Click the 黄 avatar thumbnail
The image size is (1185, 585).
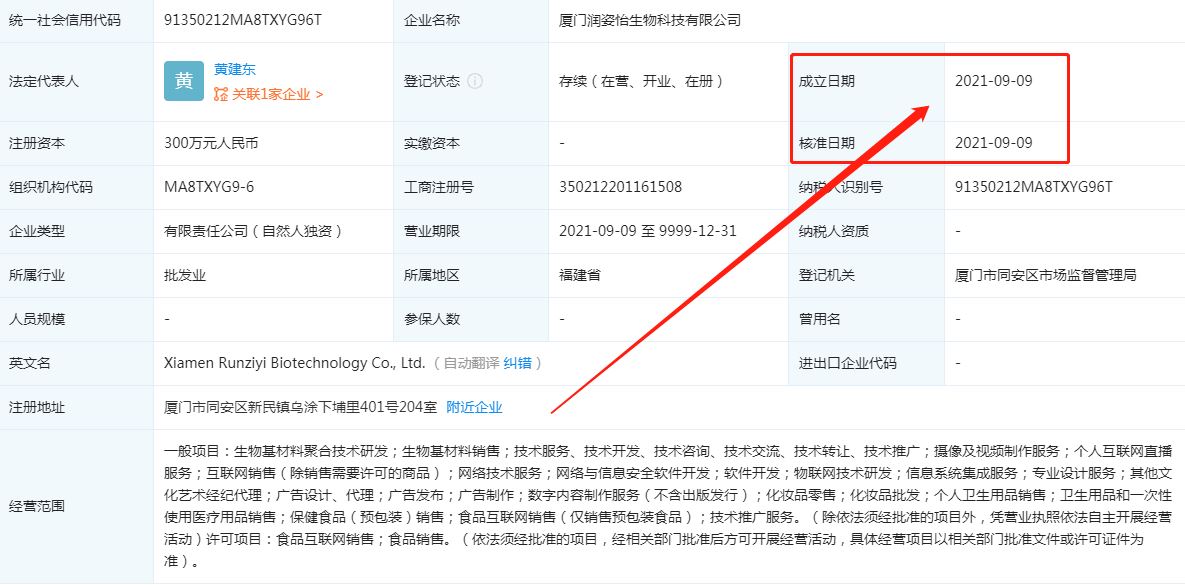pyautogui.click(x=184, y=81)
